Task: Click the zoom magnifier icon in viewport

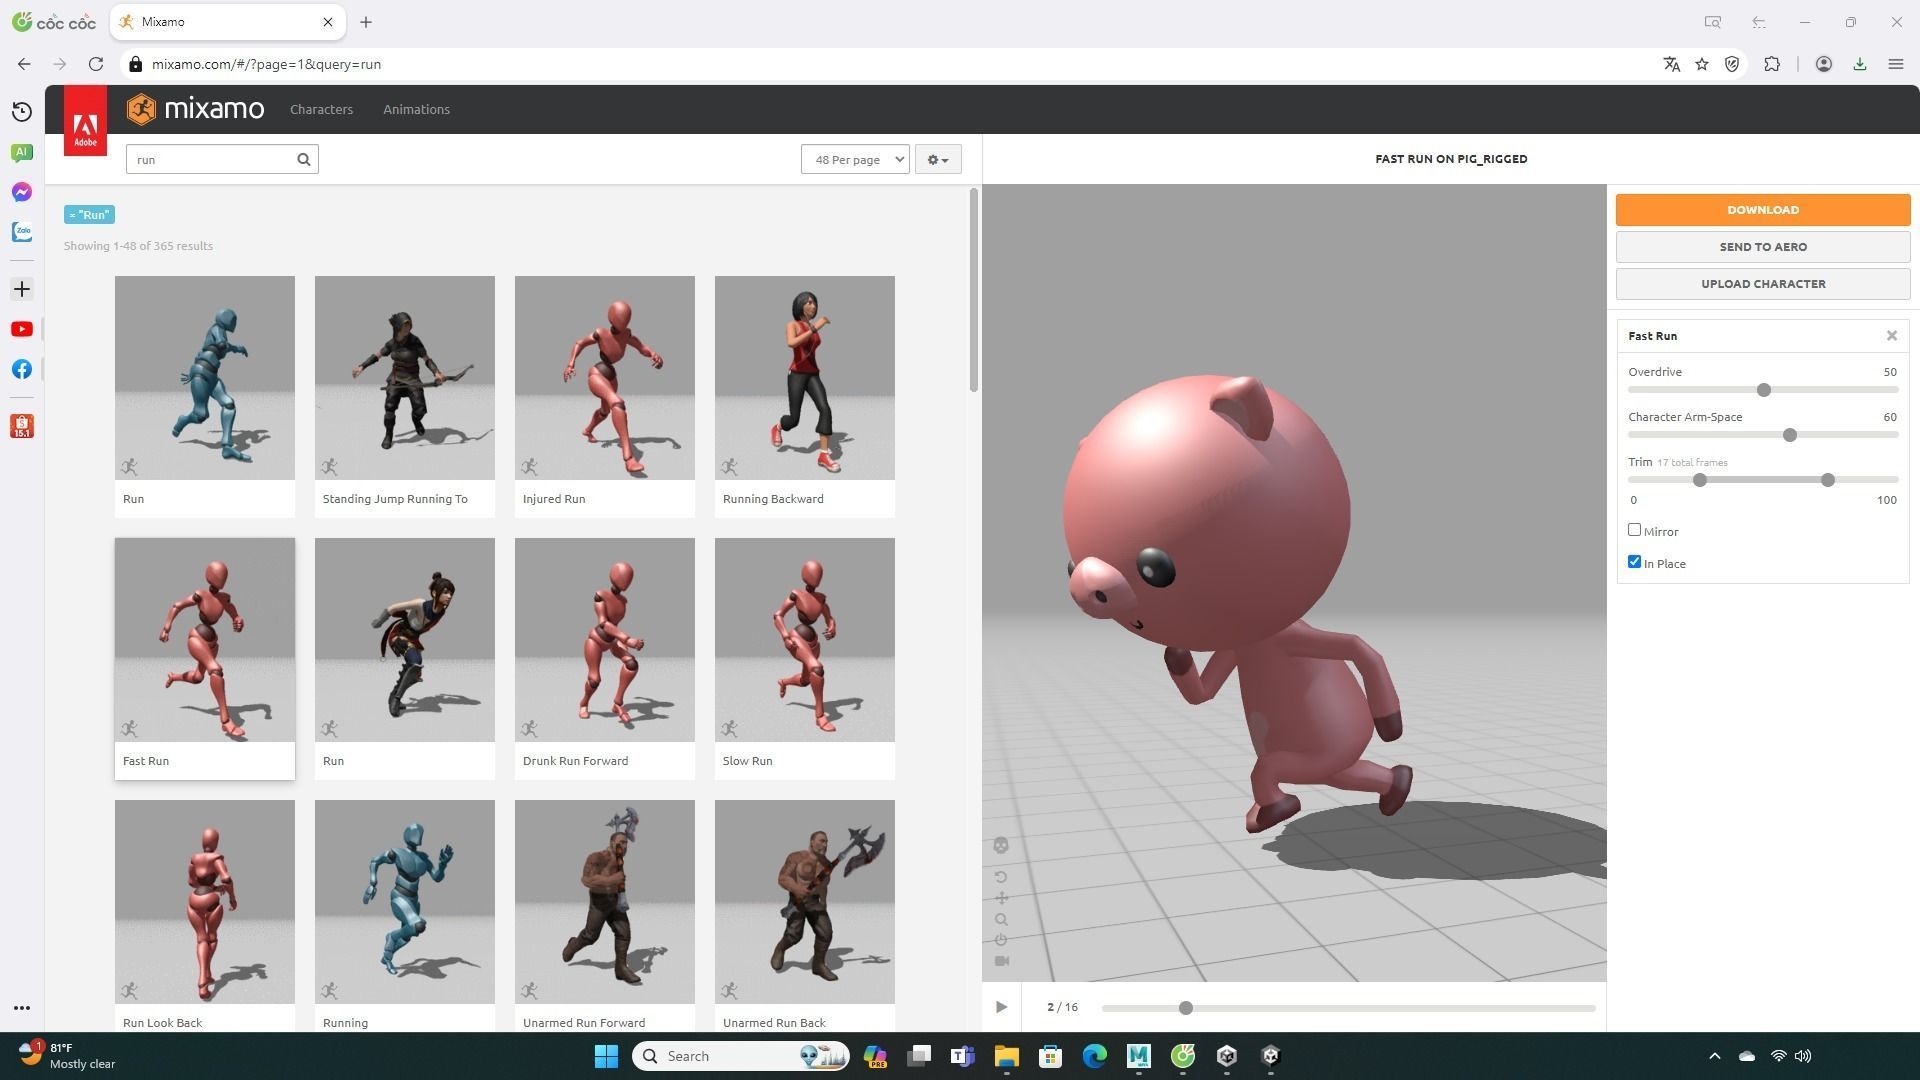Action: 1001,919
